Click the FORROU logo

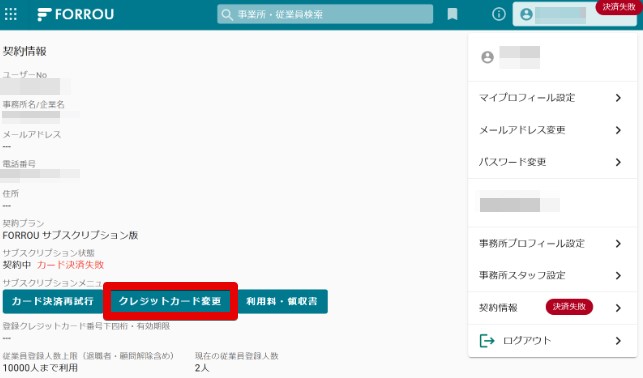point(75,14)
